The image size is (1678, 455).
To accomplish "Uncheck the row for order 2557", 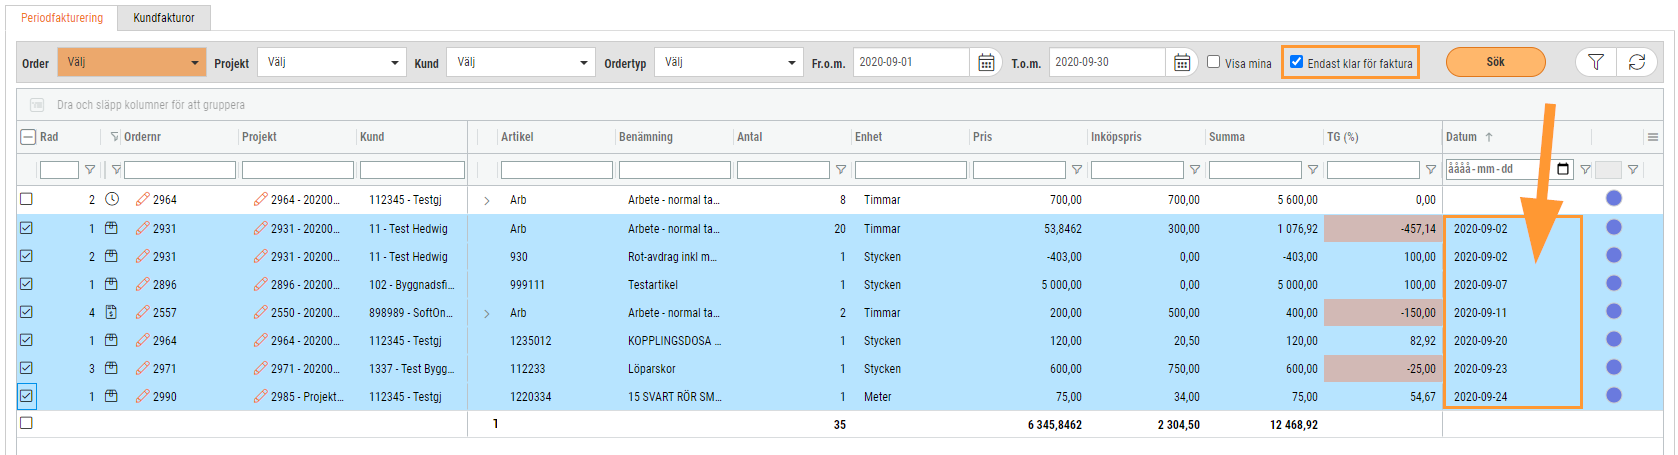I will point(27,312).
